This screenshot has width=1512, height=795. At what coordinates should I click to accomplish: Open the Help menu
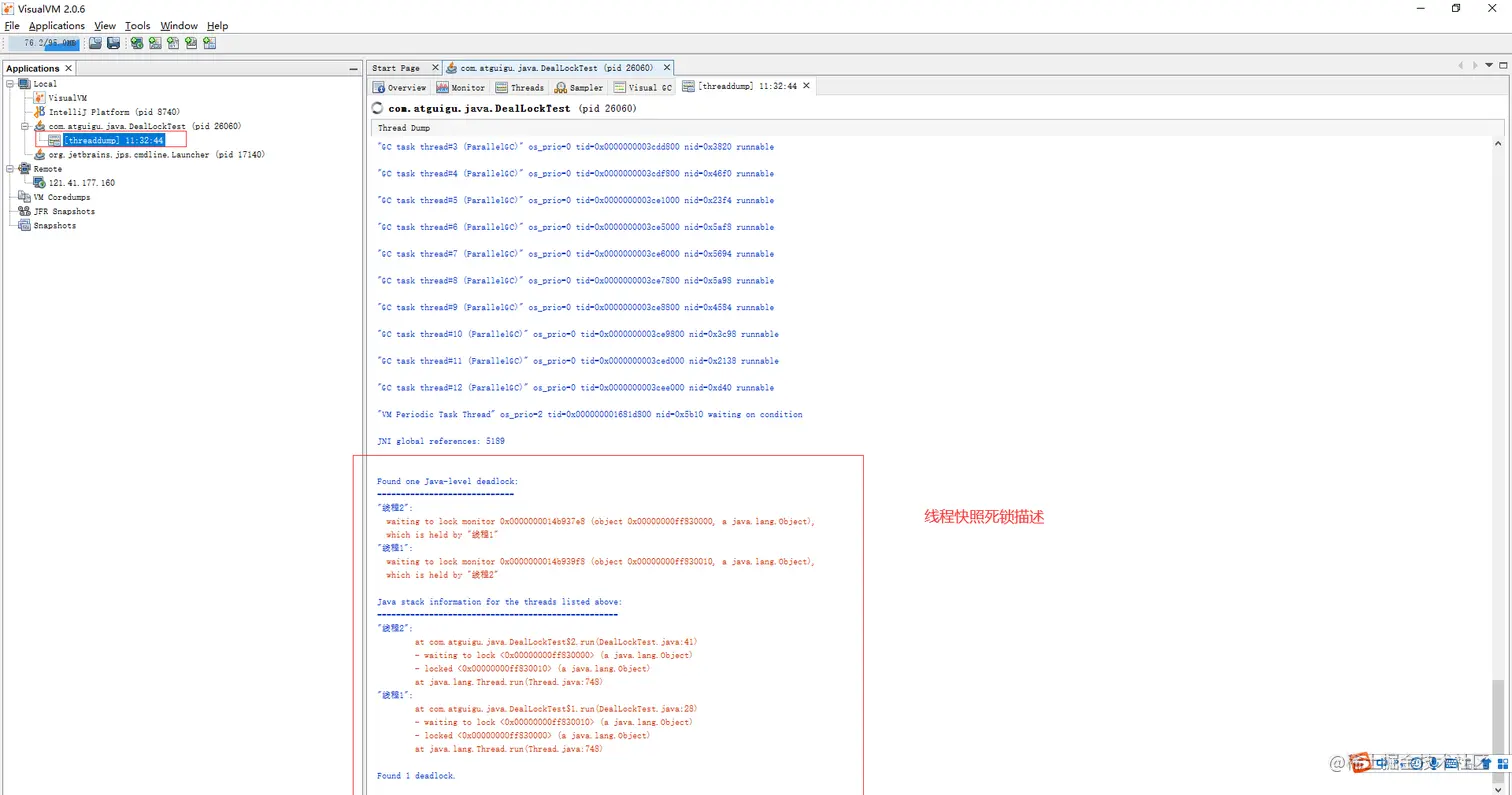coord(217,25)
